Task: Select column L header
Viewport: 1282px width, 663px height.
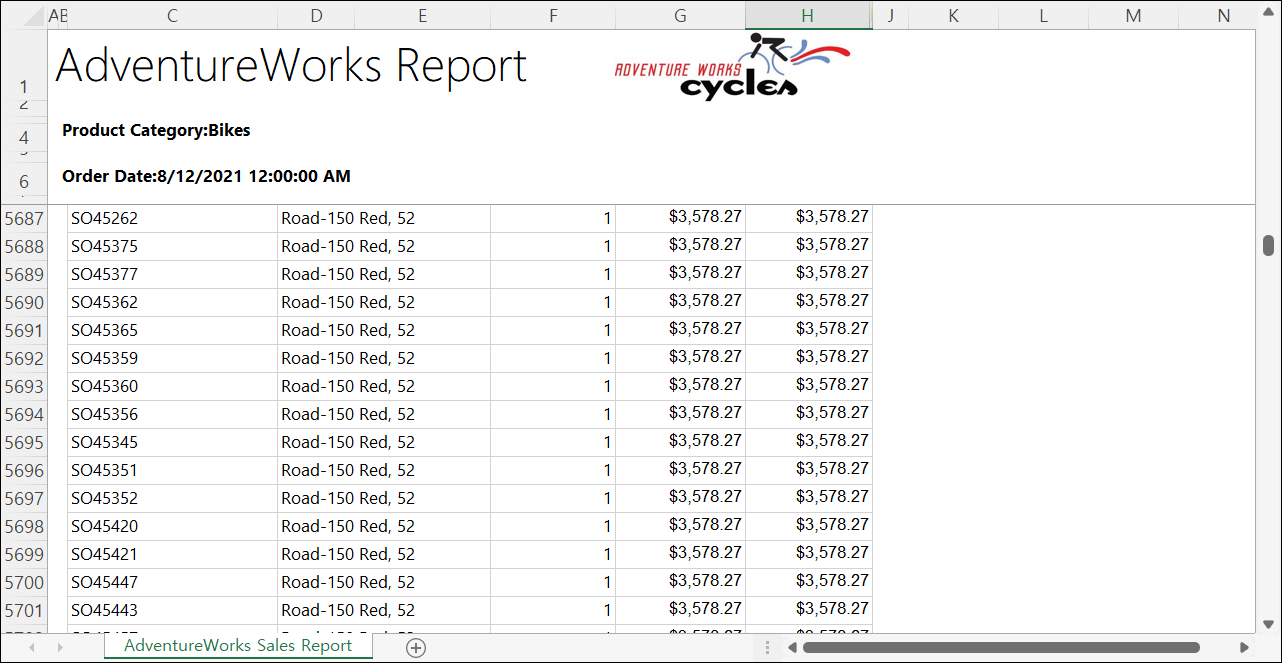Action: (1043, 15)
